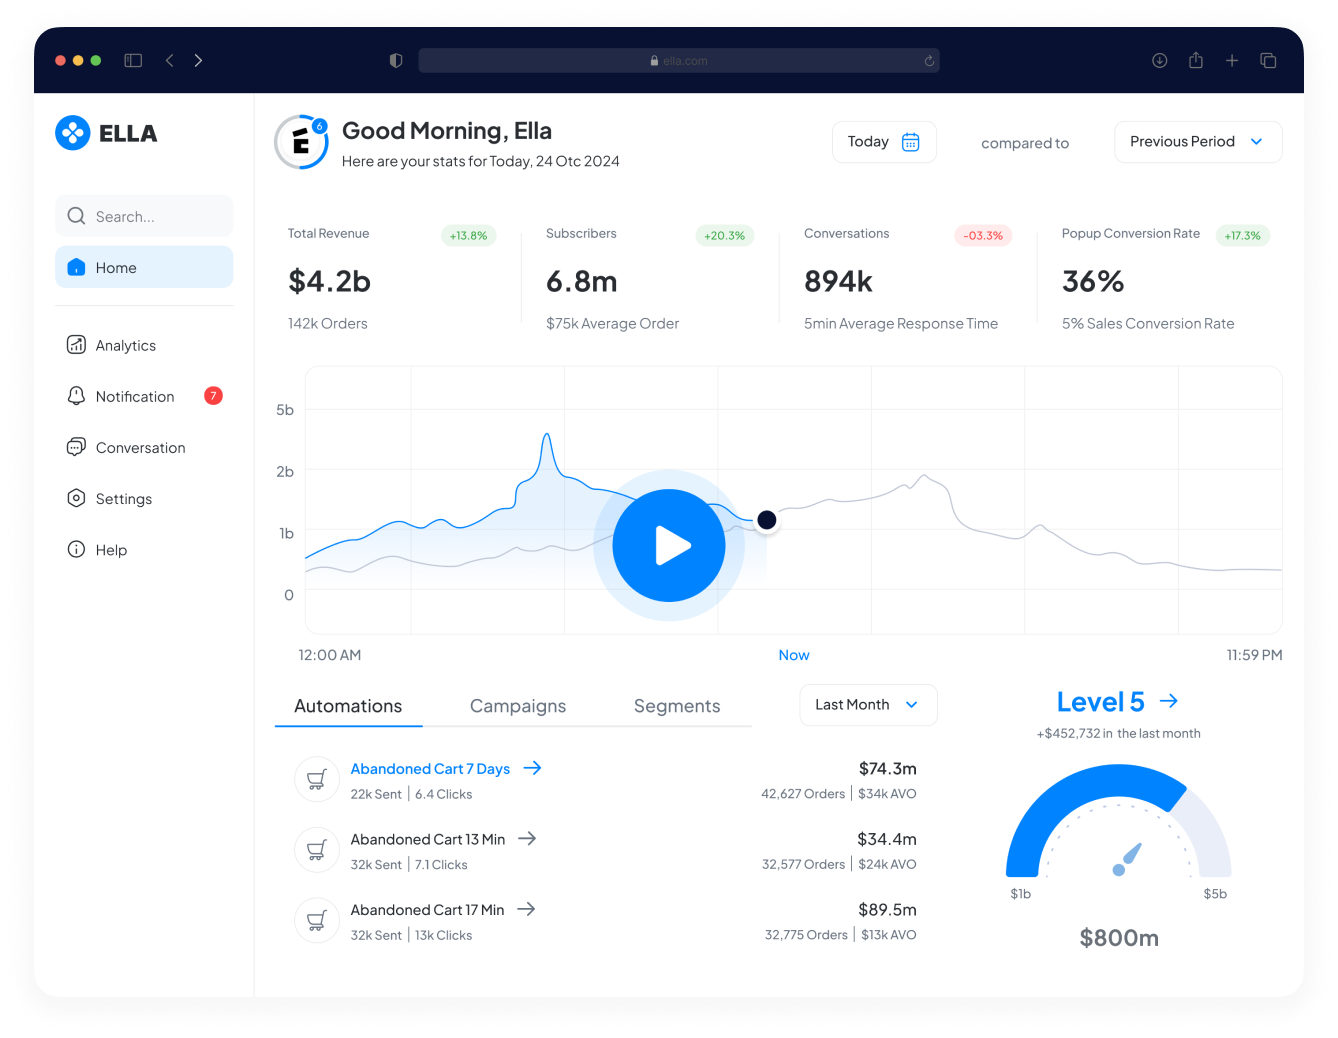Click the Analytics chart icon in sidebar

click(76, 345)
